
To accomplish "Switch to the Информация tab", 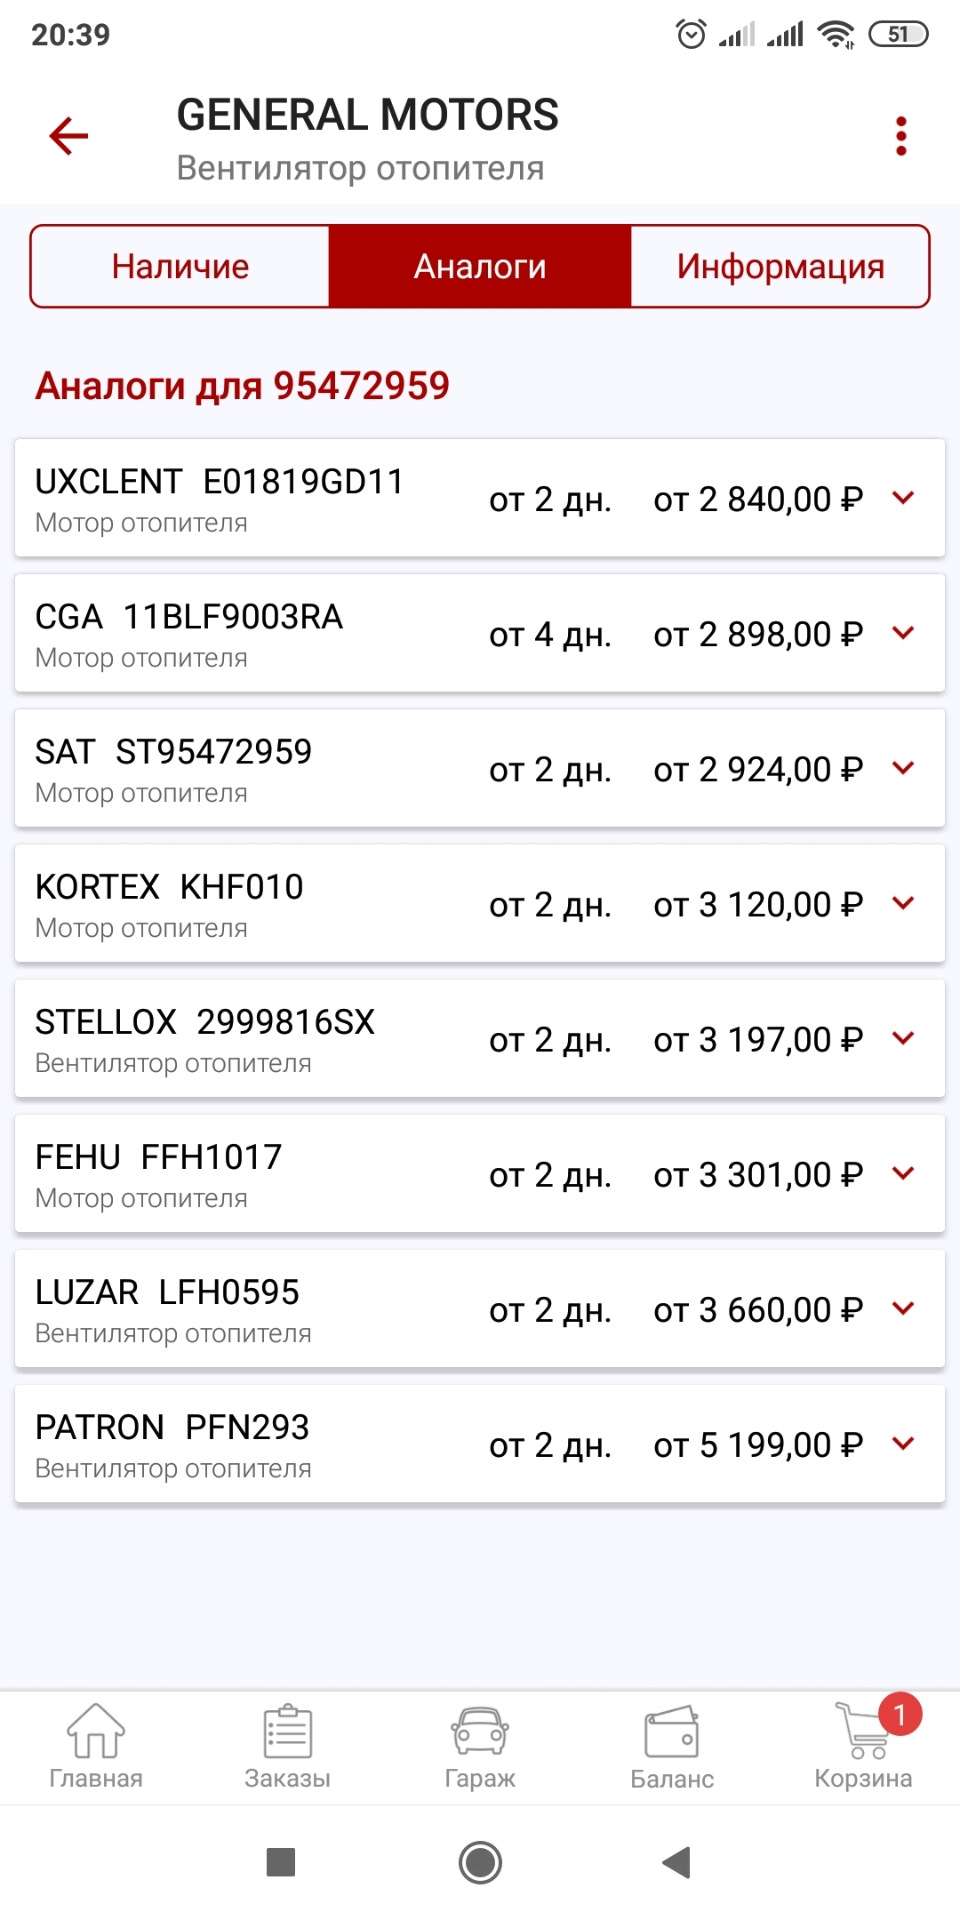I will coord(780,266).
